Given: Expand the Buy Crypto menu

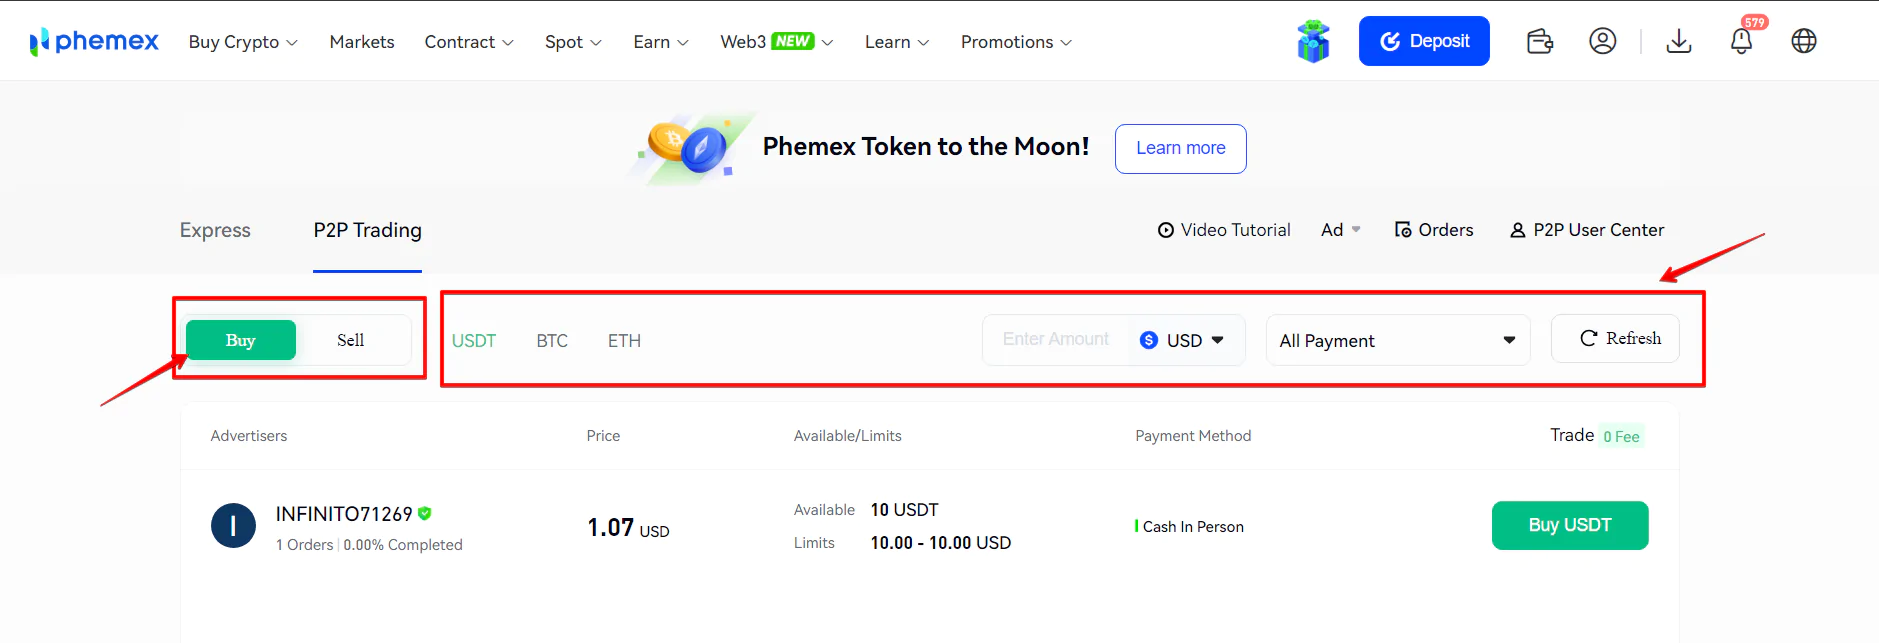Looking at the screenshot, I should pyautogui.click(x=243, y=42).
